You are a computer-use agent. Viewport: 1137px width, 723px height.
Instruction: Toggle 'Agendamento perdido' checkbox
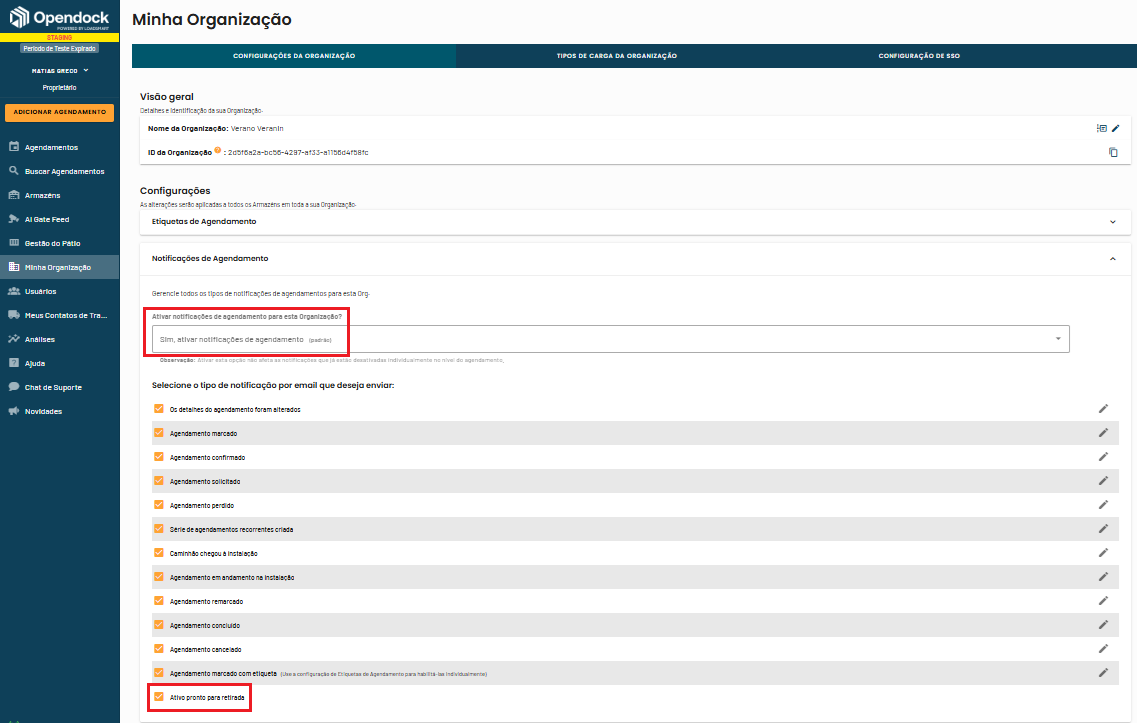[x=159, y=505]
